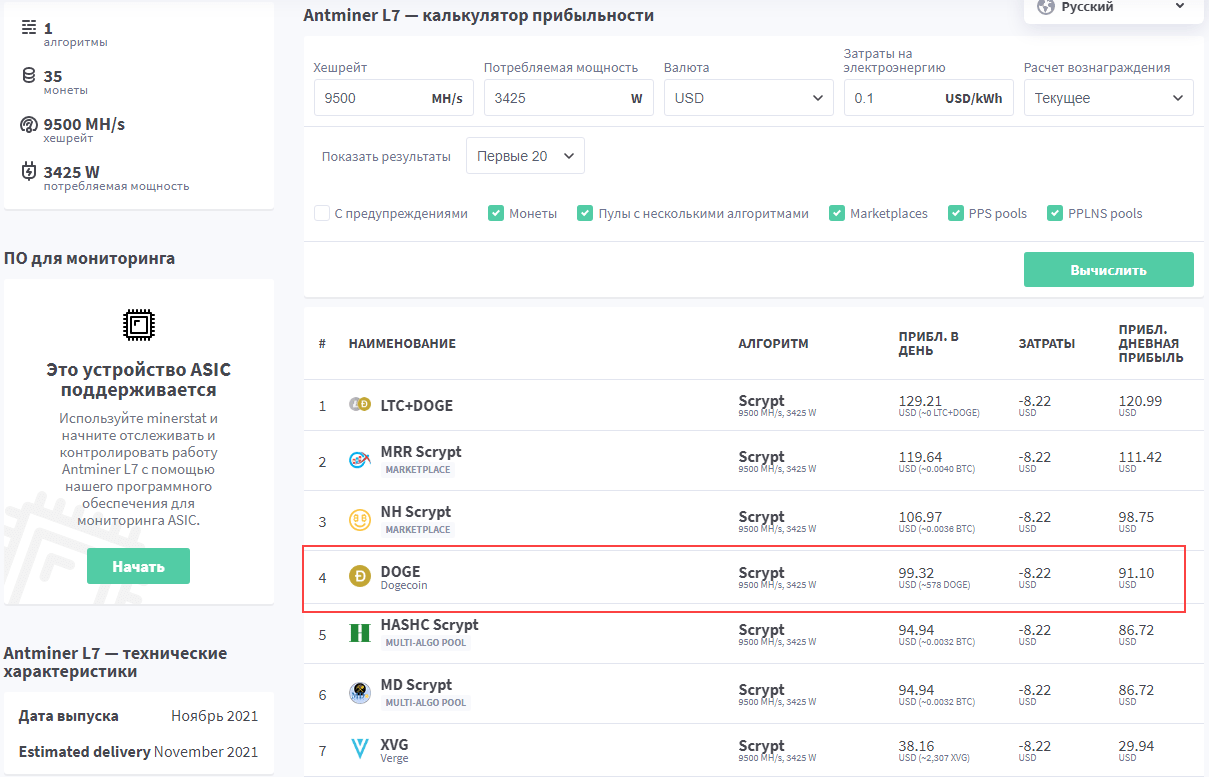Open the USD currency dropdown
This screenshot has height=777, width=1209.
pyautogui.click(x=748, y=98)
